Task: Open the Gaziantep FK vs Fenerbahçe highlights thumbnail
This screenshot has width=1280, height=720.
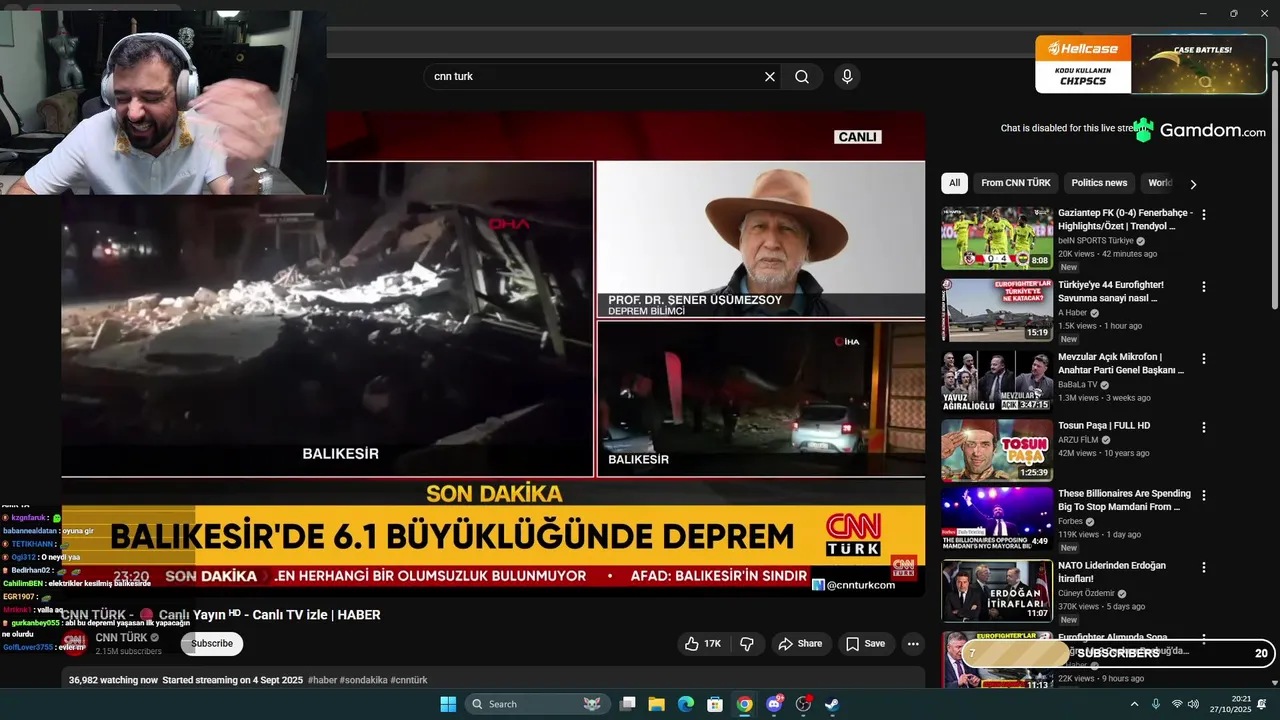Action: (x=996, y=238)
